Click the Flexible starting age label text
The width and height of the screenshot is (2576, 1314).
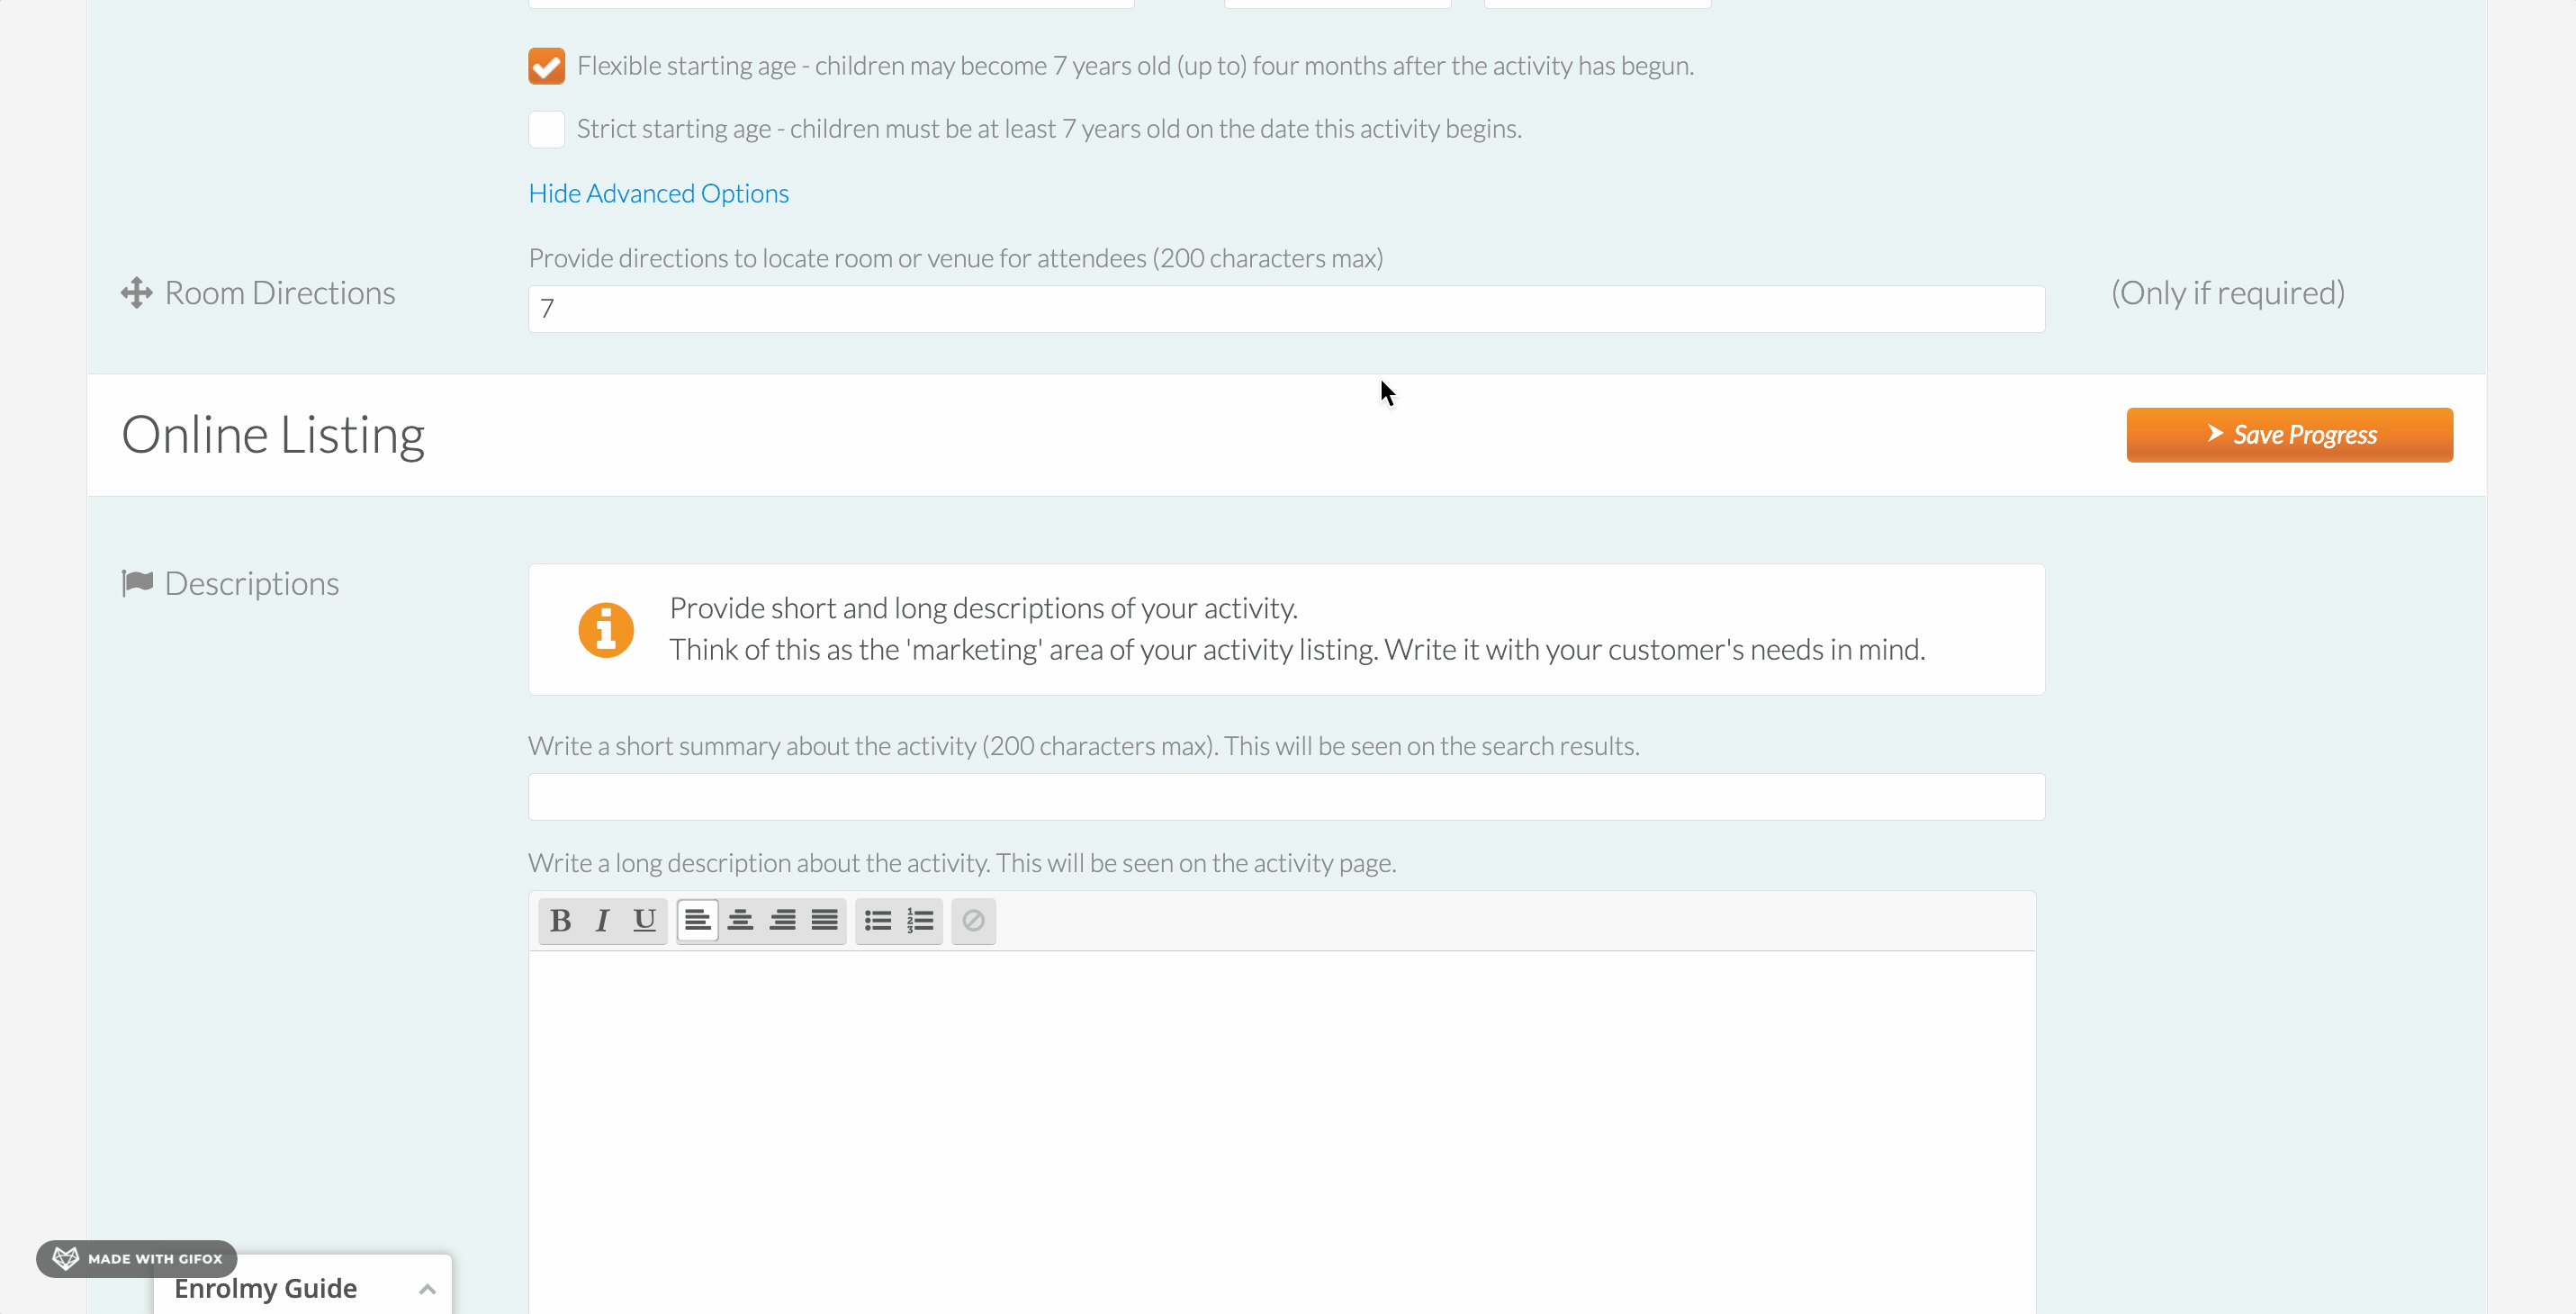(1135, 66)
